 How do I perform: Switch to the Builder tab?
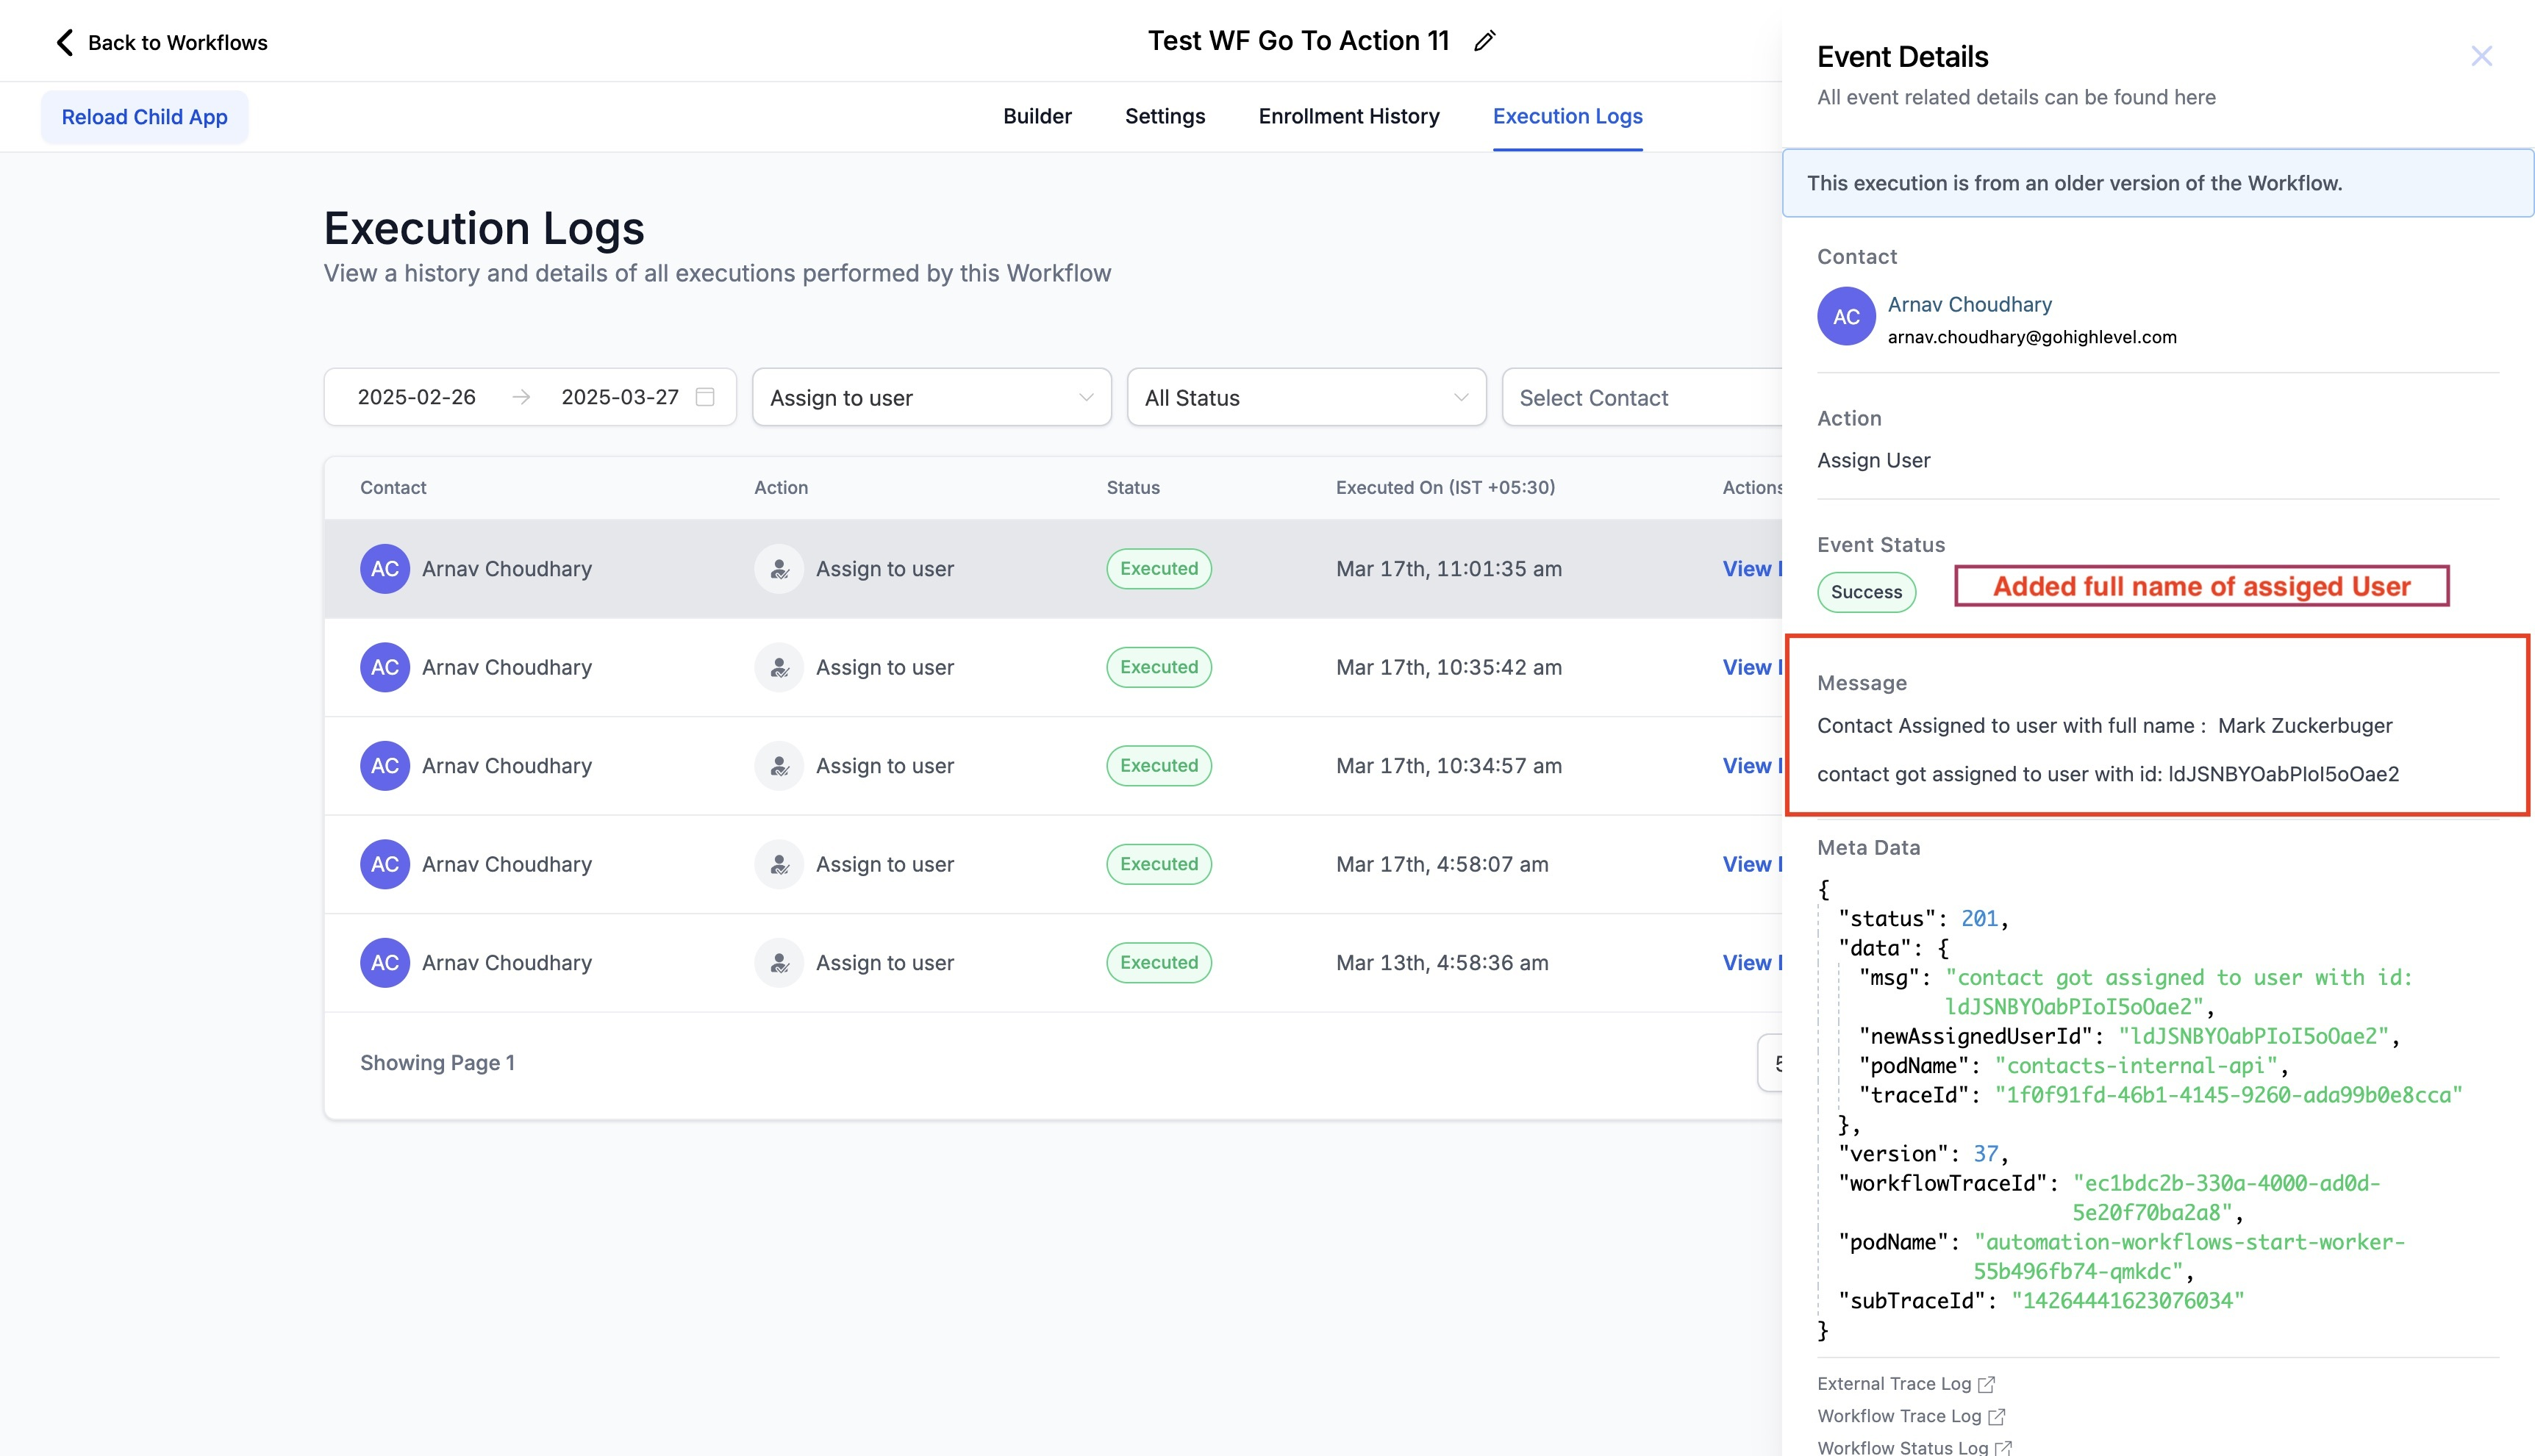tap(1037, 116)
